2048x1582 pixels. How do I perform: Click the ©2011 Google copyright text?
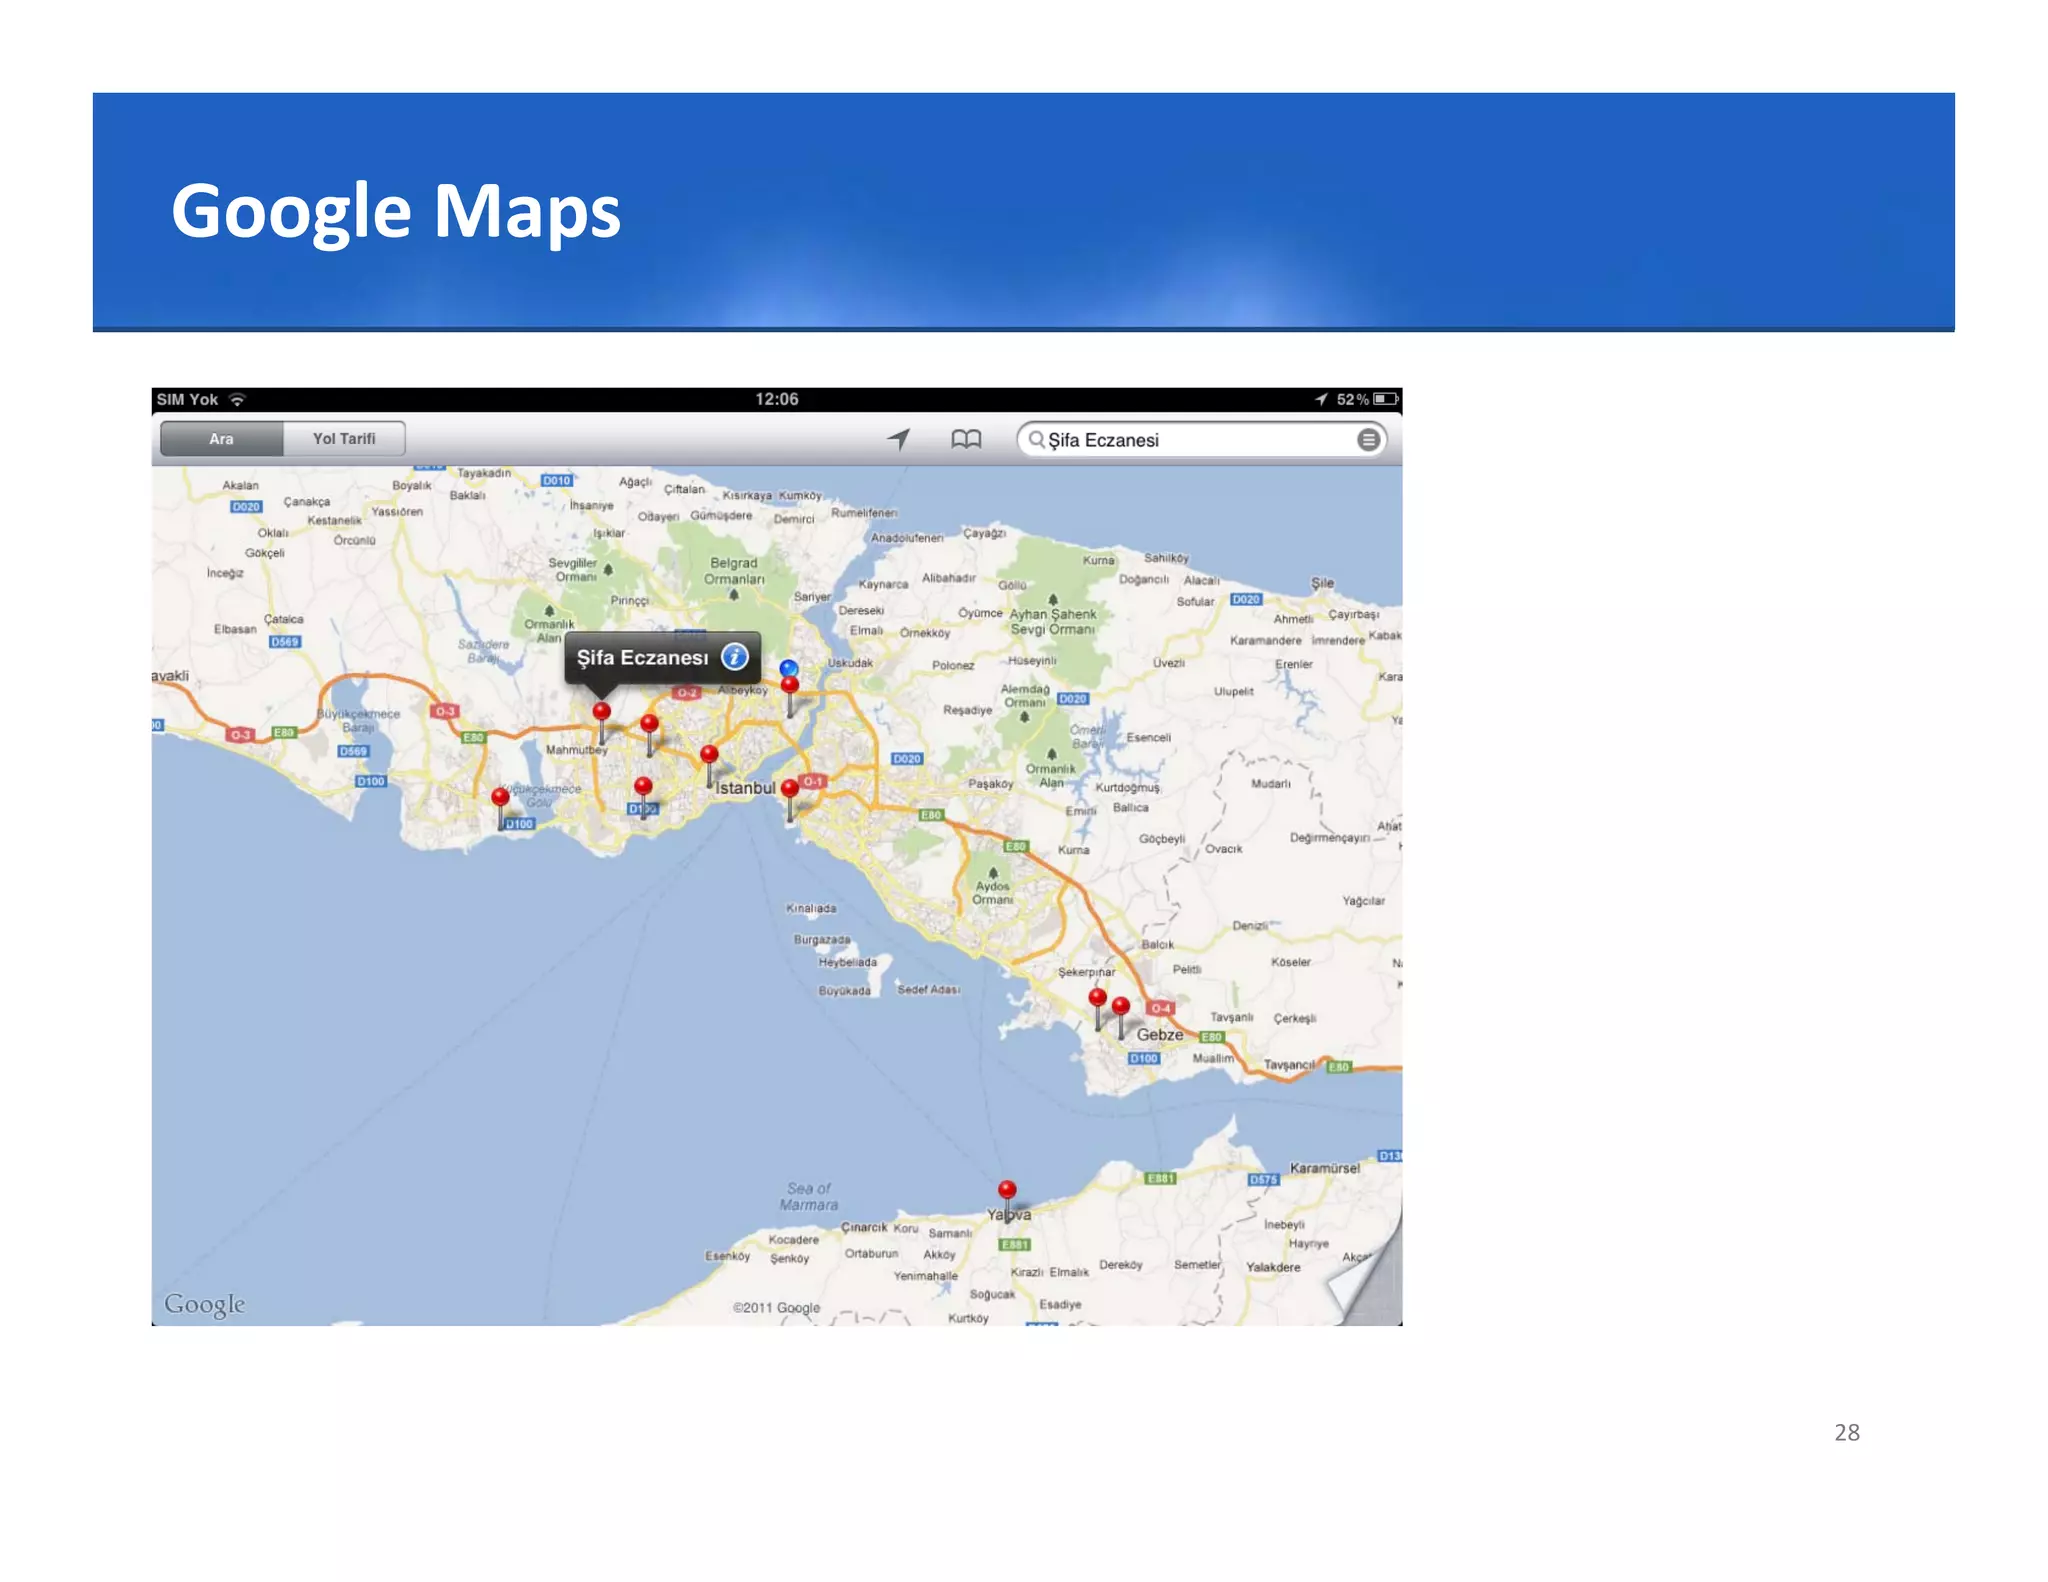(776, 1307)
